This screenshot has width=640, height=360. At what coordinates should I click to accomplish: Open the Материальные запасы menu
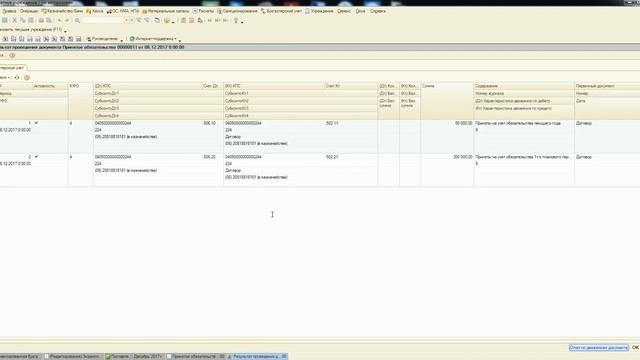tap(166, 11)
